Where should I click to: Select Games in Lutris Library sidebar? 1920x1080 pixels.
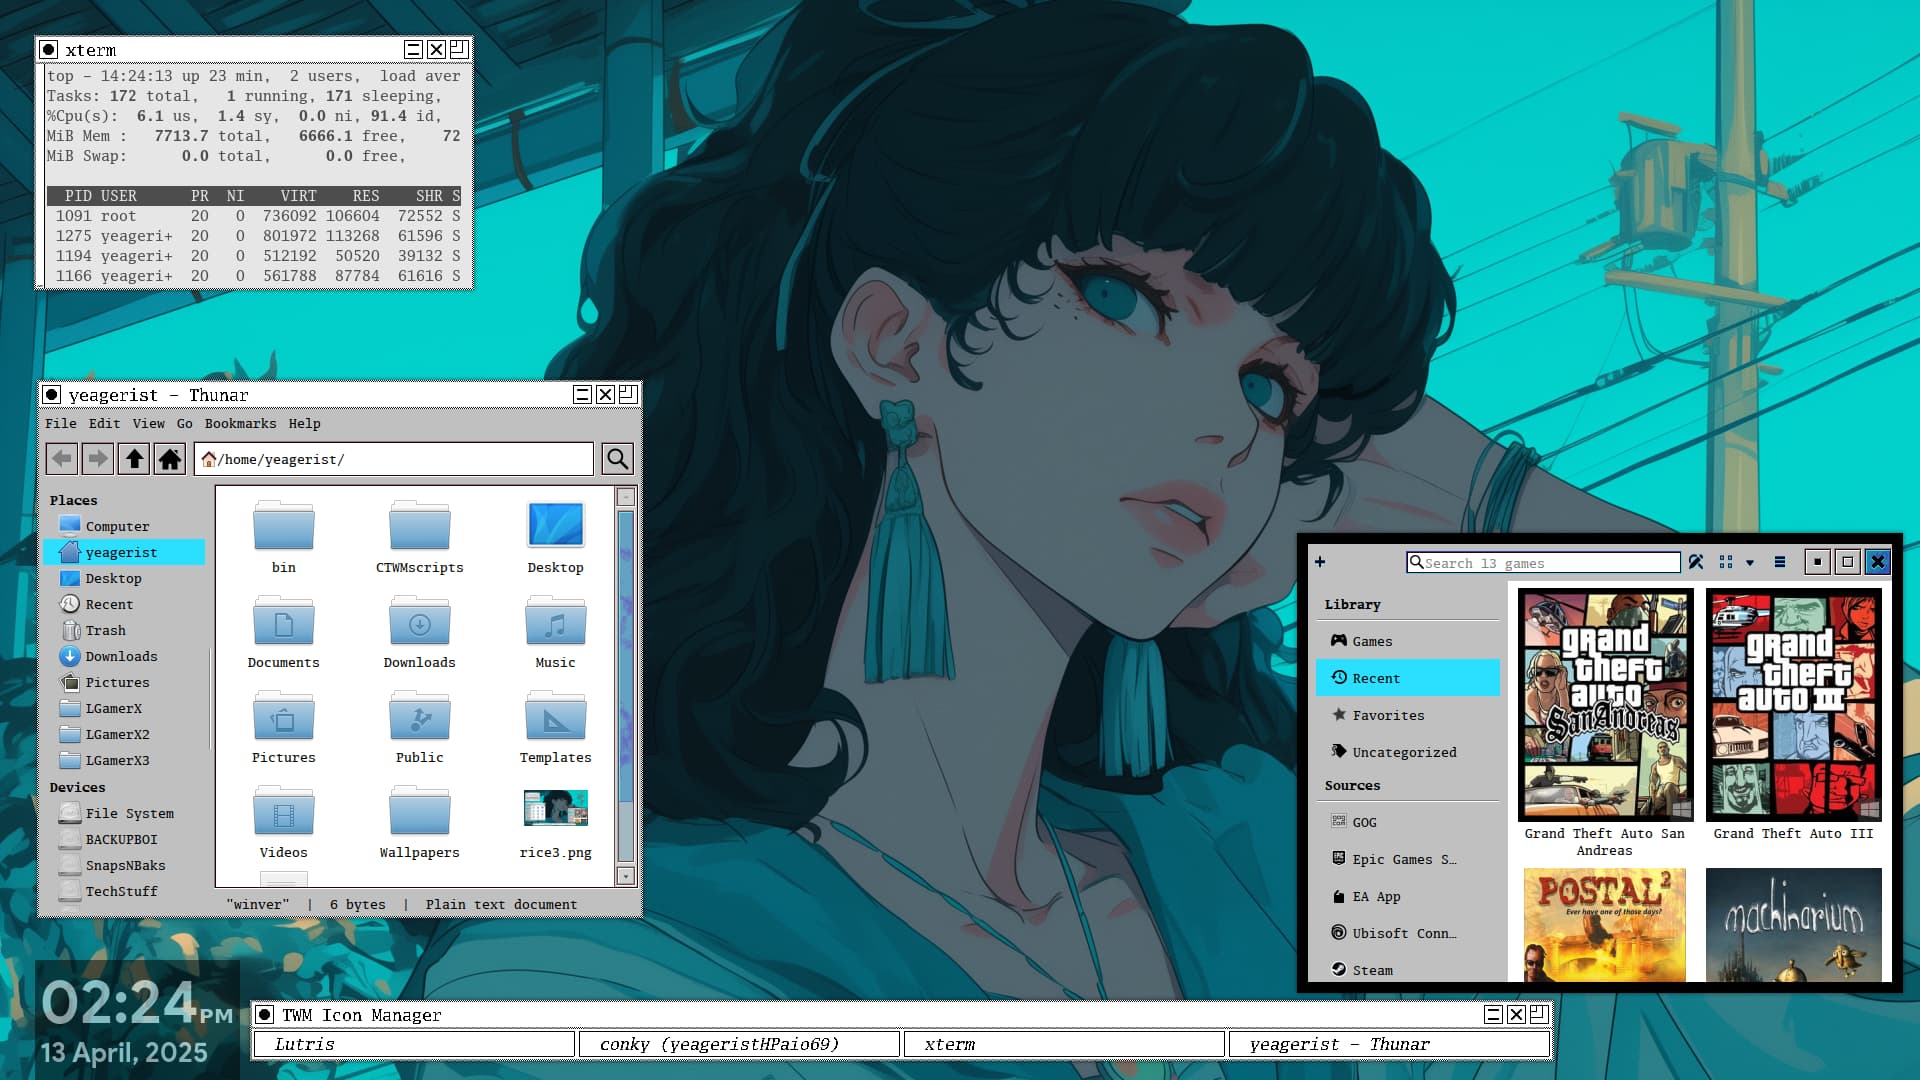pyautogui.click(x=1408, y=641)
